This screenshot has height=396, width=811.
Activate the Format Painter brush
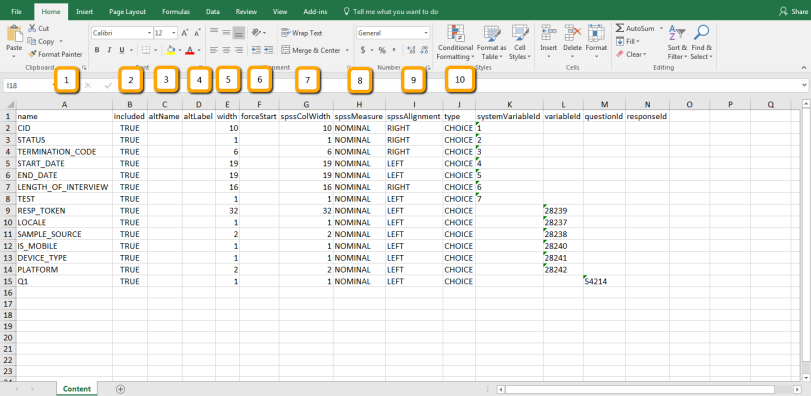click(32, 54)
